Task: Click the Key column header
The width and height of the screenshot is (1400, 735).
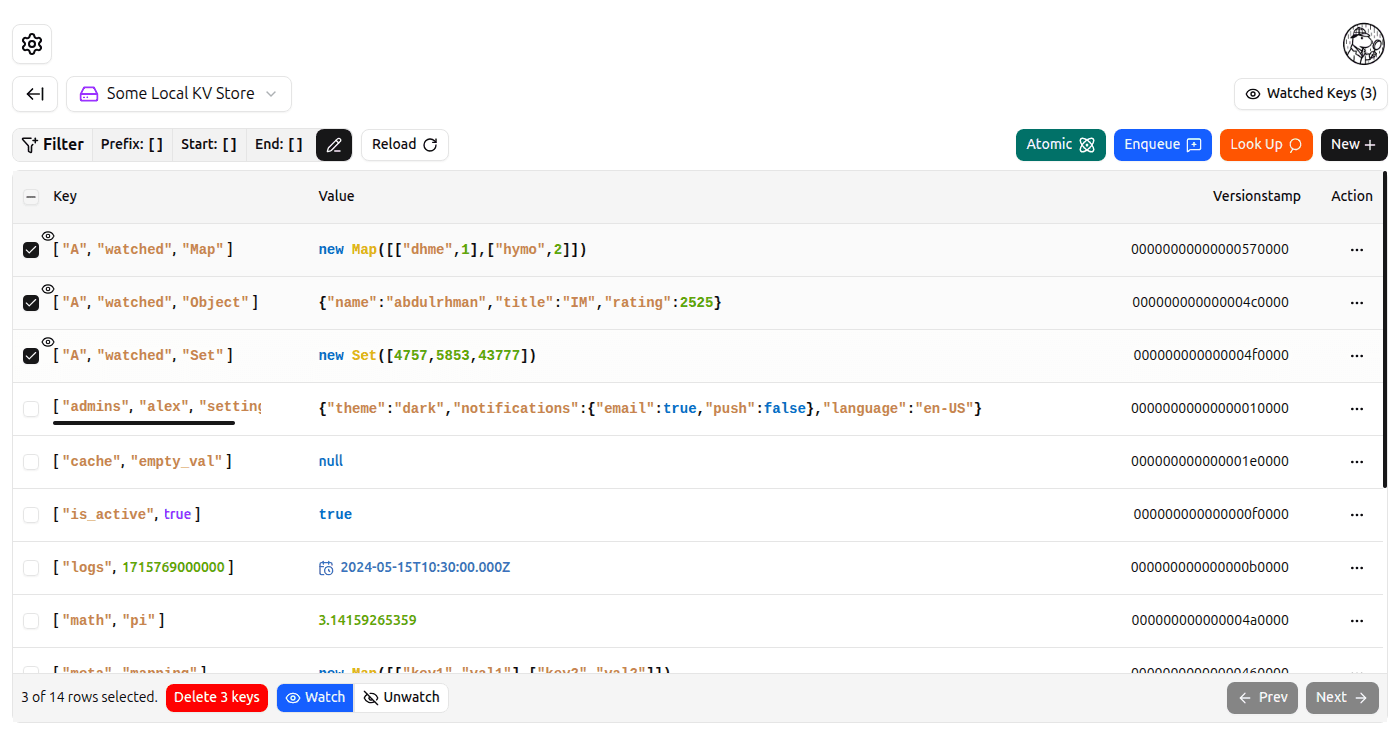Action: pyautogui.click(x=65, y=197)
